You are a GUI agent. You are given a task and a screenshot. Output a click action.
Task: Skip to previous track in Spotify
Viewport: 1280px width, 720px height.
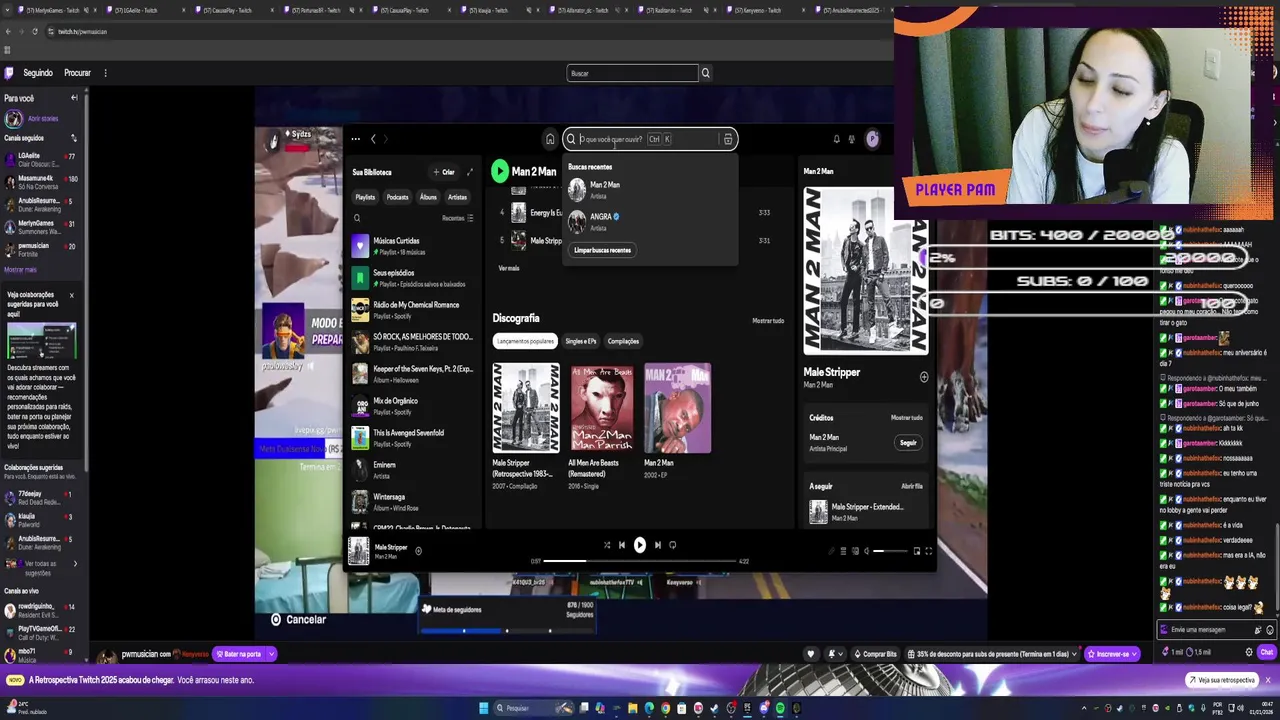tap(622, 545)
